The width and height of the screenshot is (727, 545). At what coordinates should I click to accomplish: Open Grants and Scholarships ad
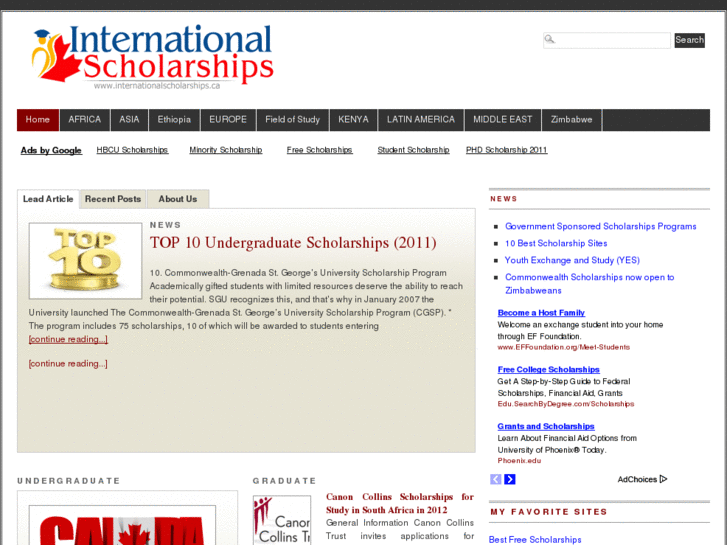(546, 426)
